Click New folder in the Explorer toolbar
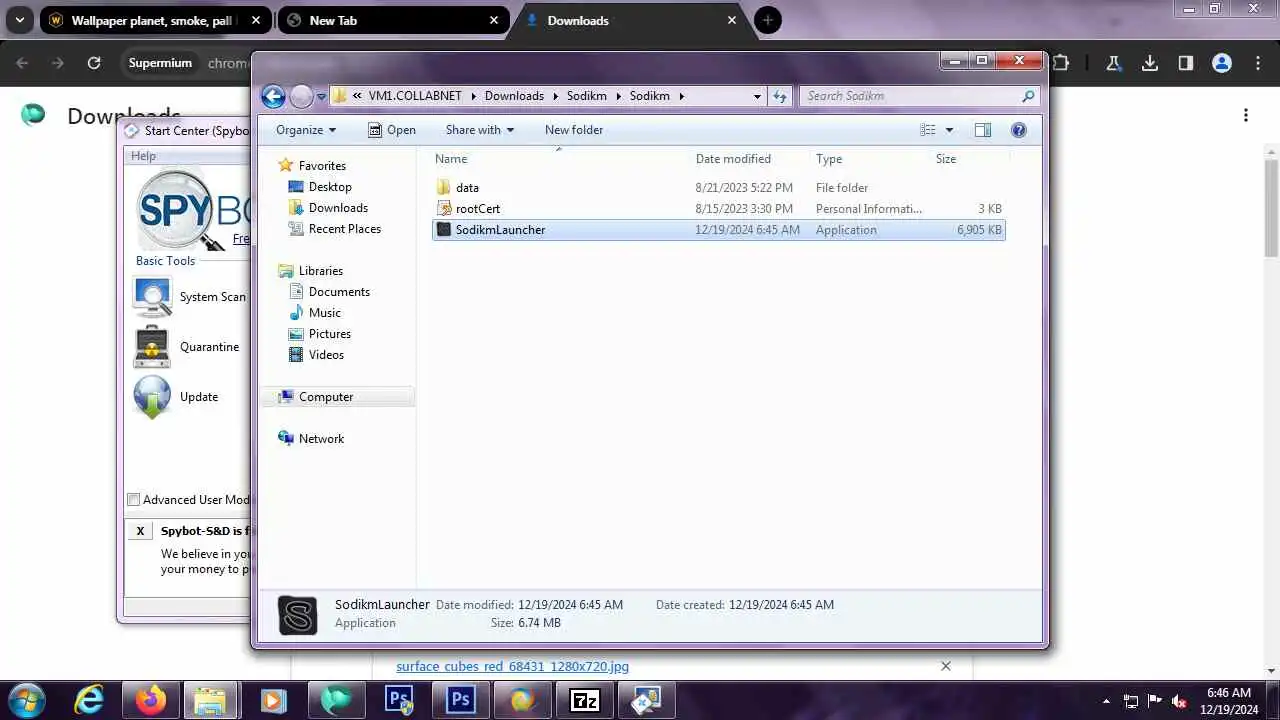Viewport: 1280px width, 720px height. 574,130
